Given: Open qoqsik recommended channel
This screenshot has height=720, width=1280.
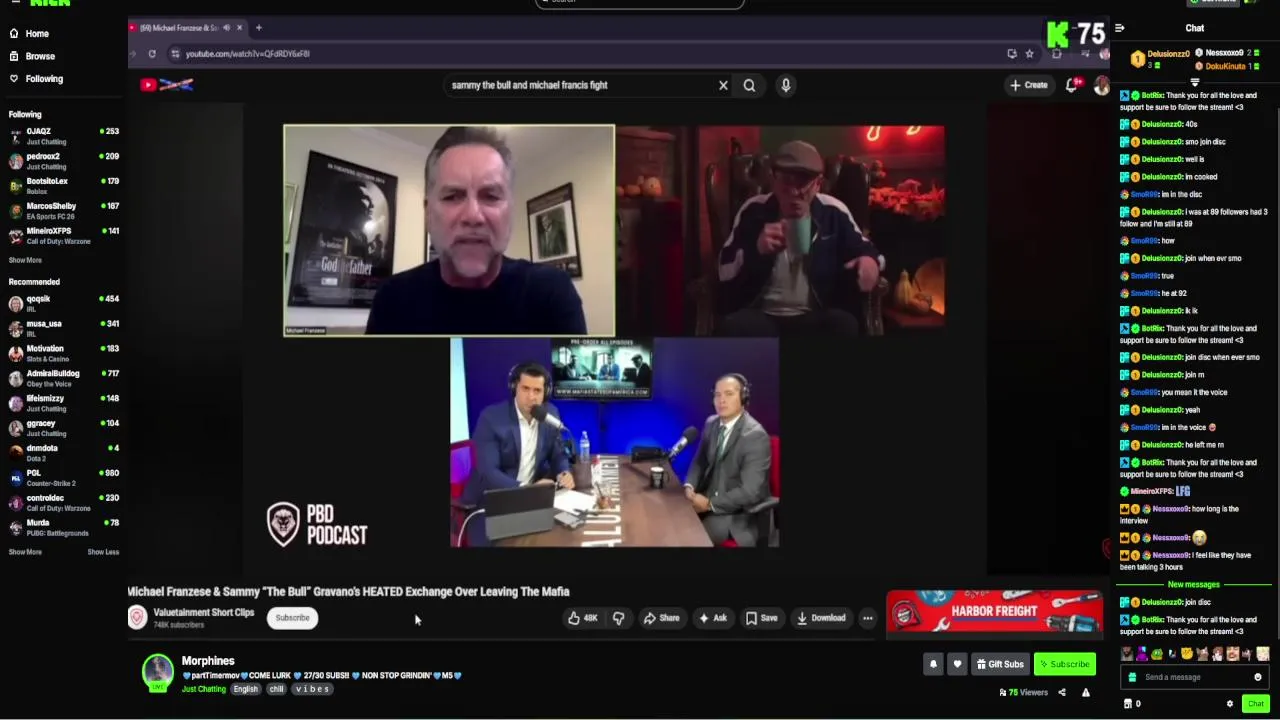Looking at the screenshot, I should 62,303.
